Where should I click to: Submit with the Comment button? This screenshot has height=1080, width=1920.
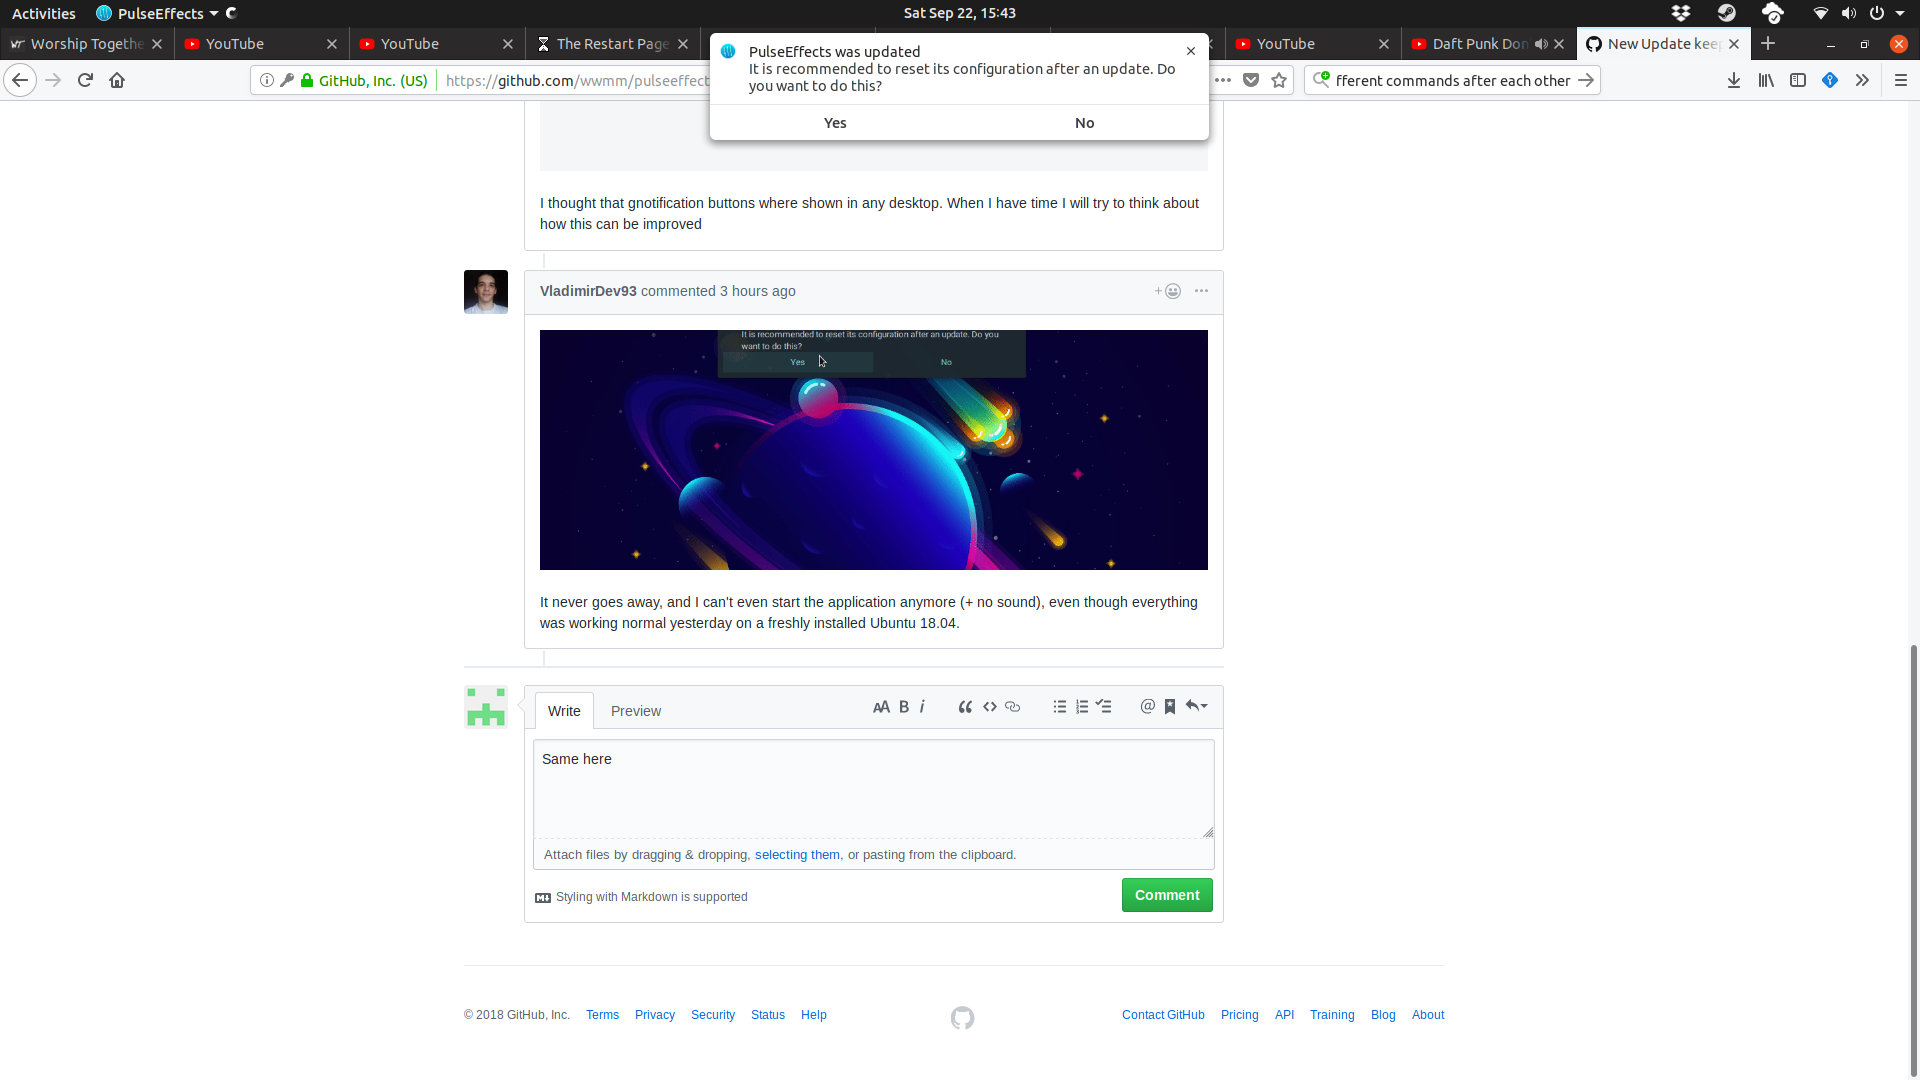(1167, 895)
